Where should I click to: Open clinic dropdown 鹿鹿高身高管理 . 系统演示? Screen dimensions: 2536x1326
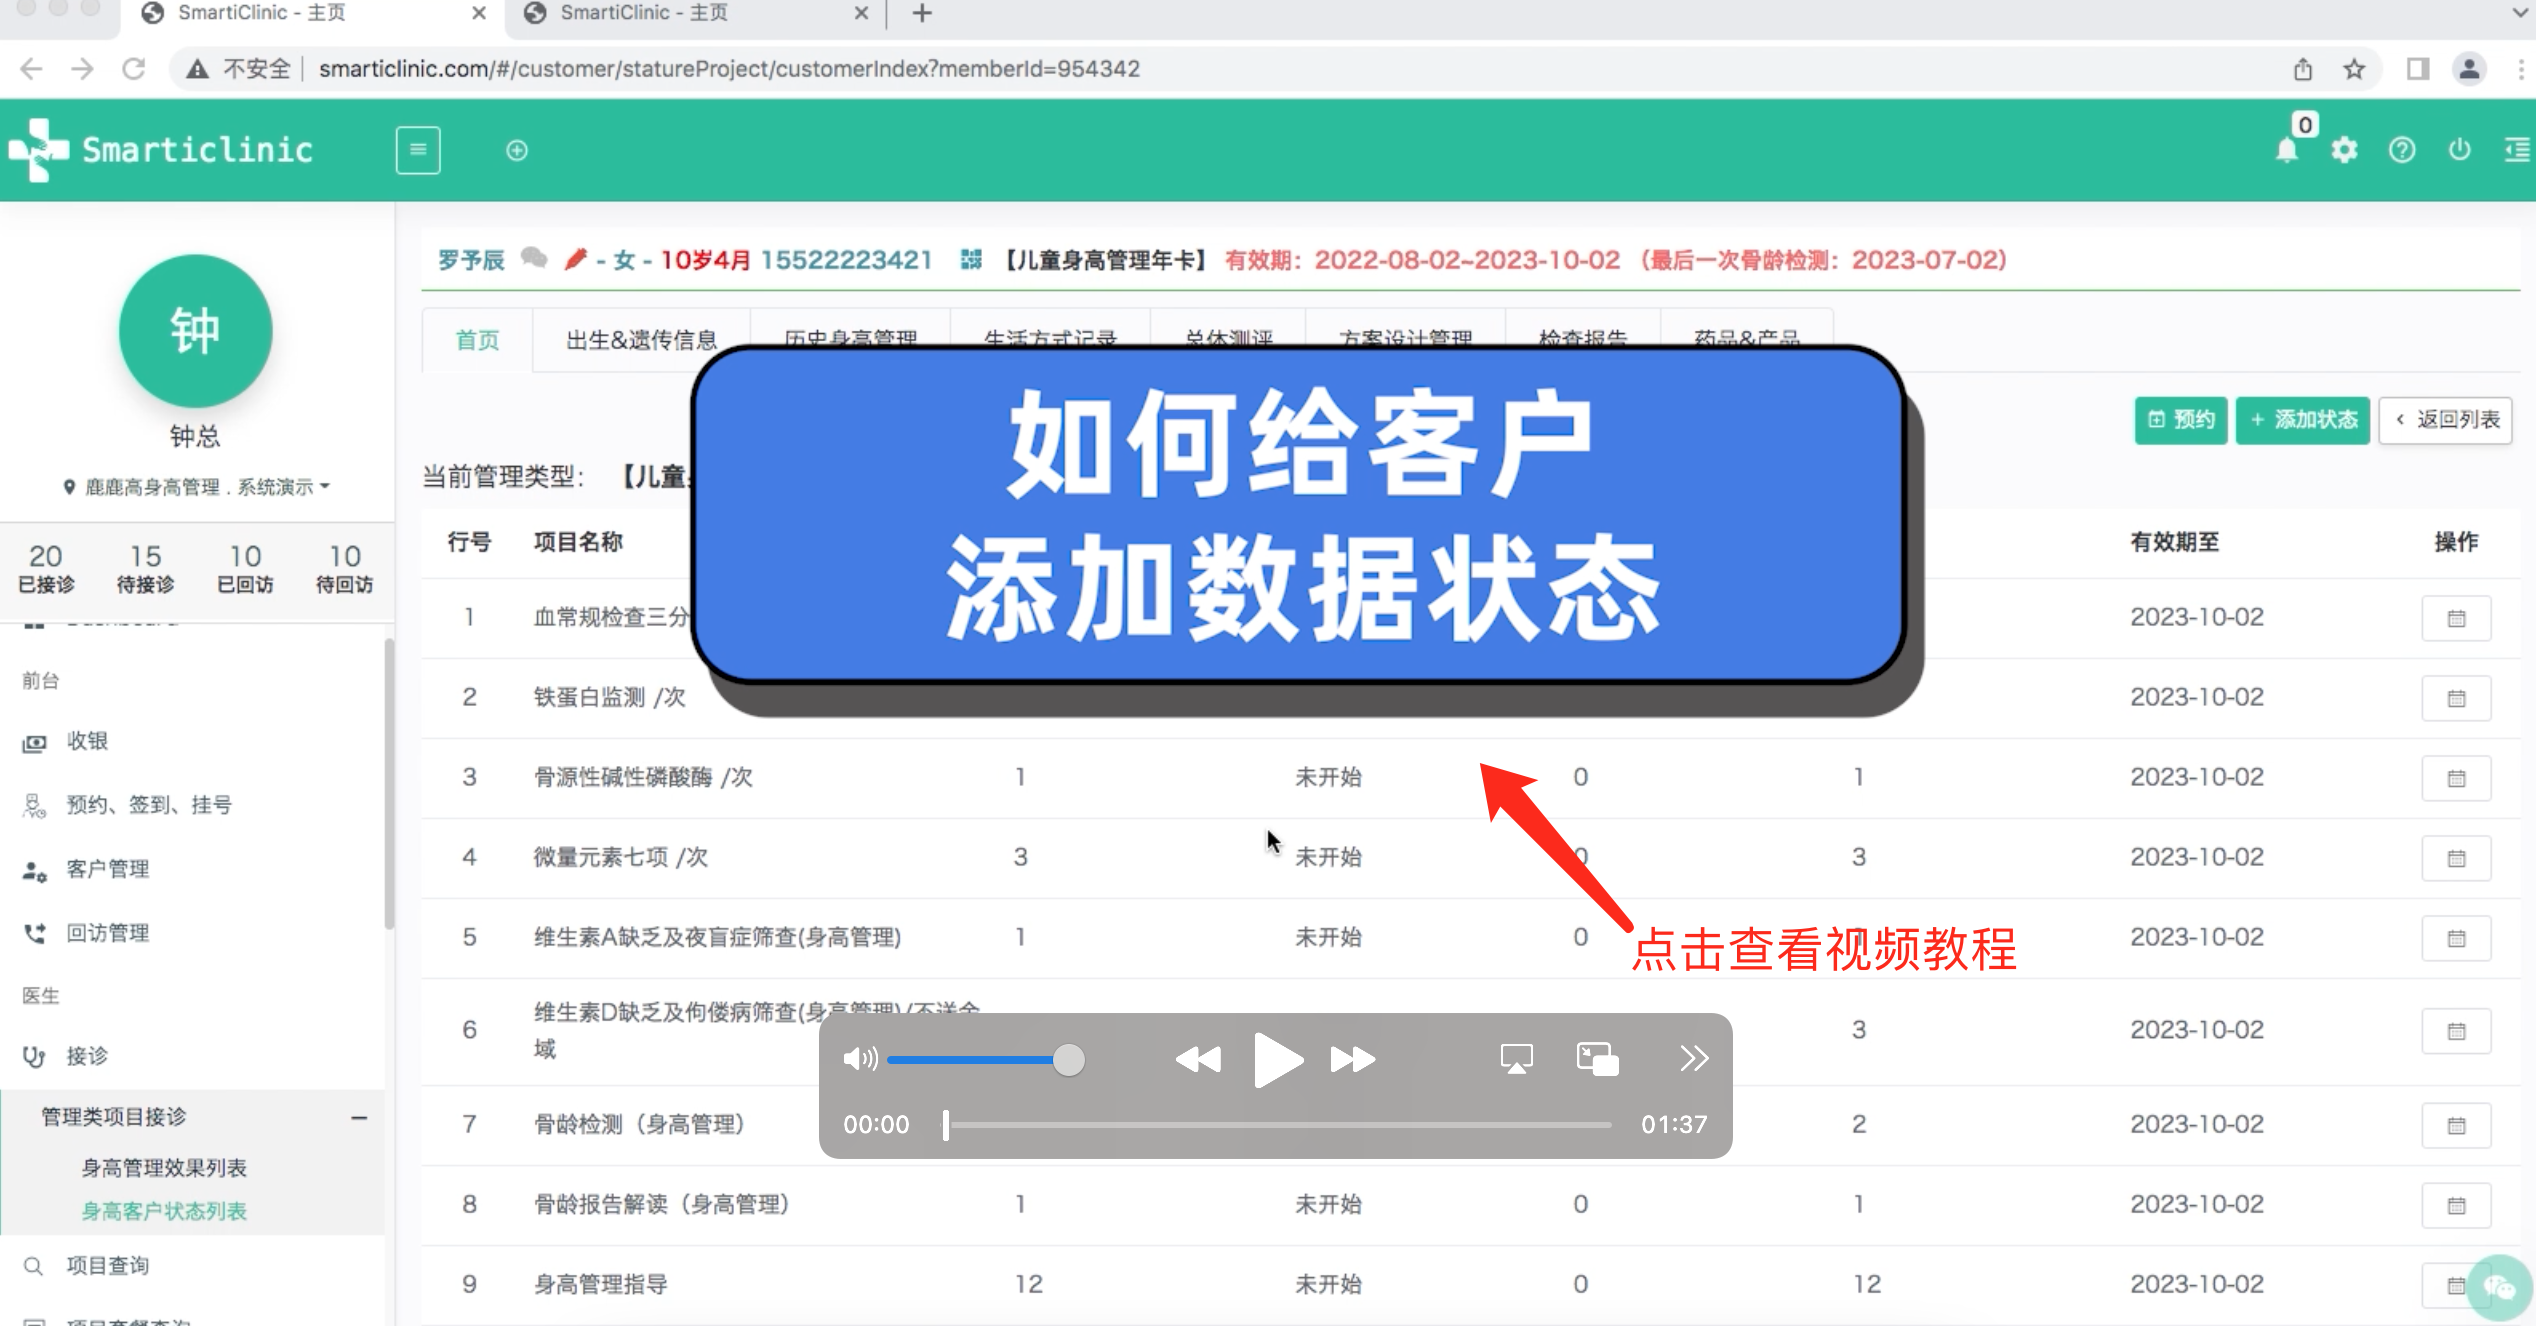click(196, 487)
